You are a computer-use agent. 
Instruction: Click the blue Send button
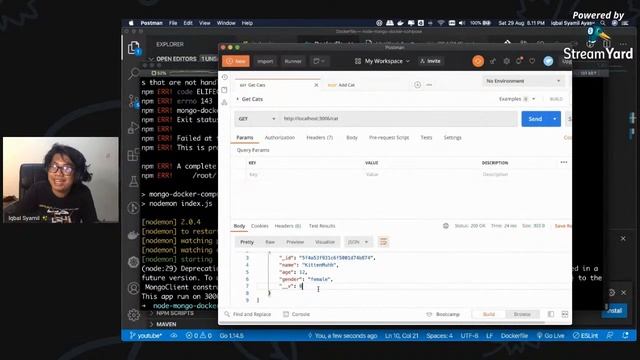535,119
